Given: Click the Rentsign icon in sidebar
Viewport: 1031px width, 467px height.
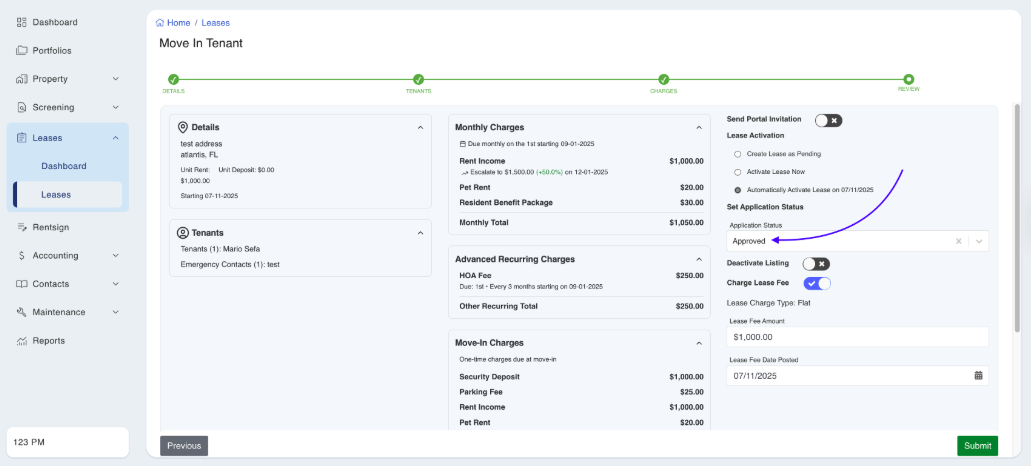Looking at the screenshot, I should 22,227.
